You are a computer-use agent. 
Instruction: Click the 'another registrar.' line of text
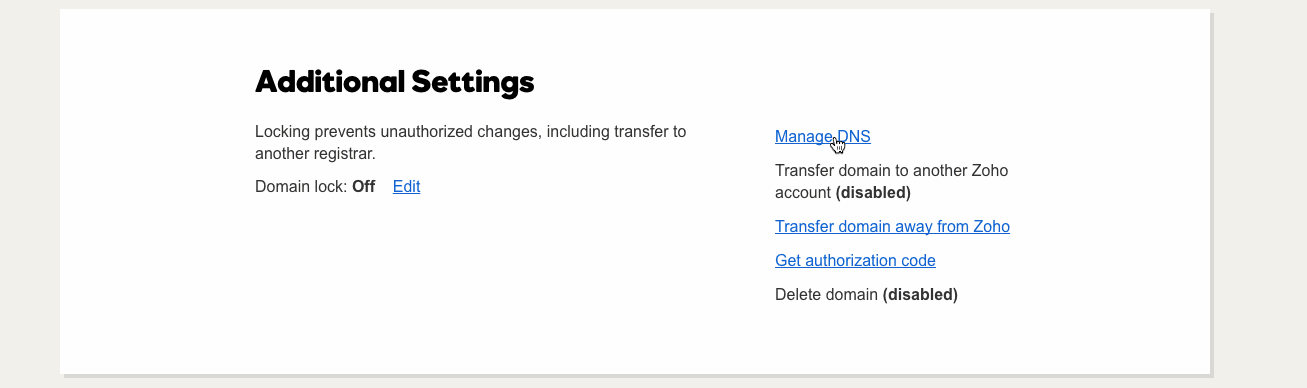tap(315, 154)
